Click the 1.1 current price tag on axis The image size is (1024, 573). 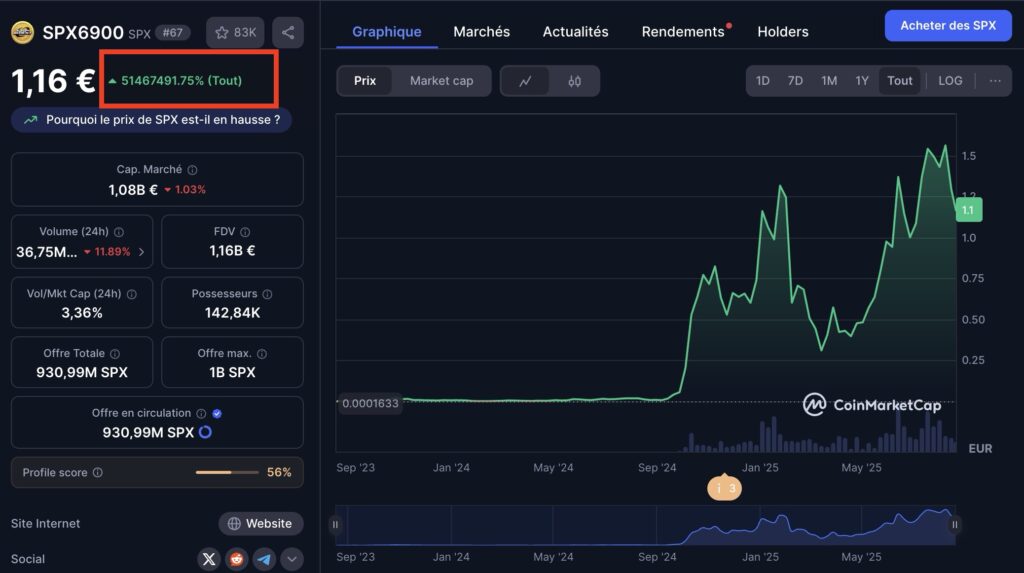tap(968, 210)
